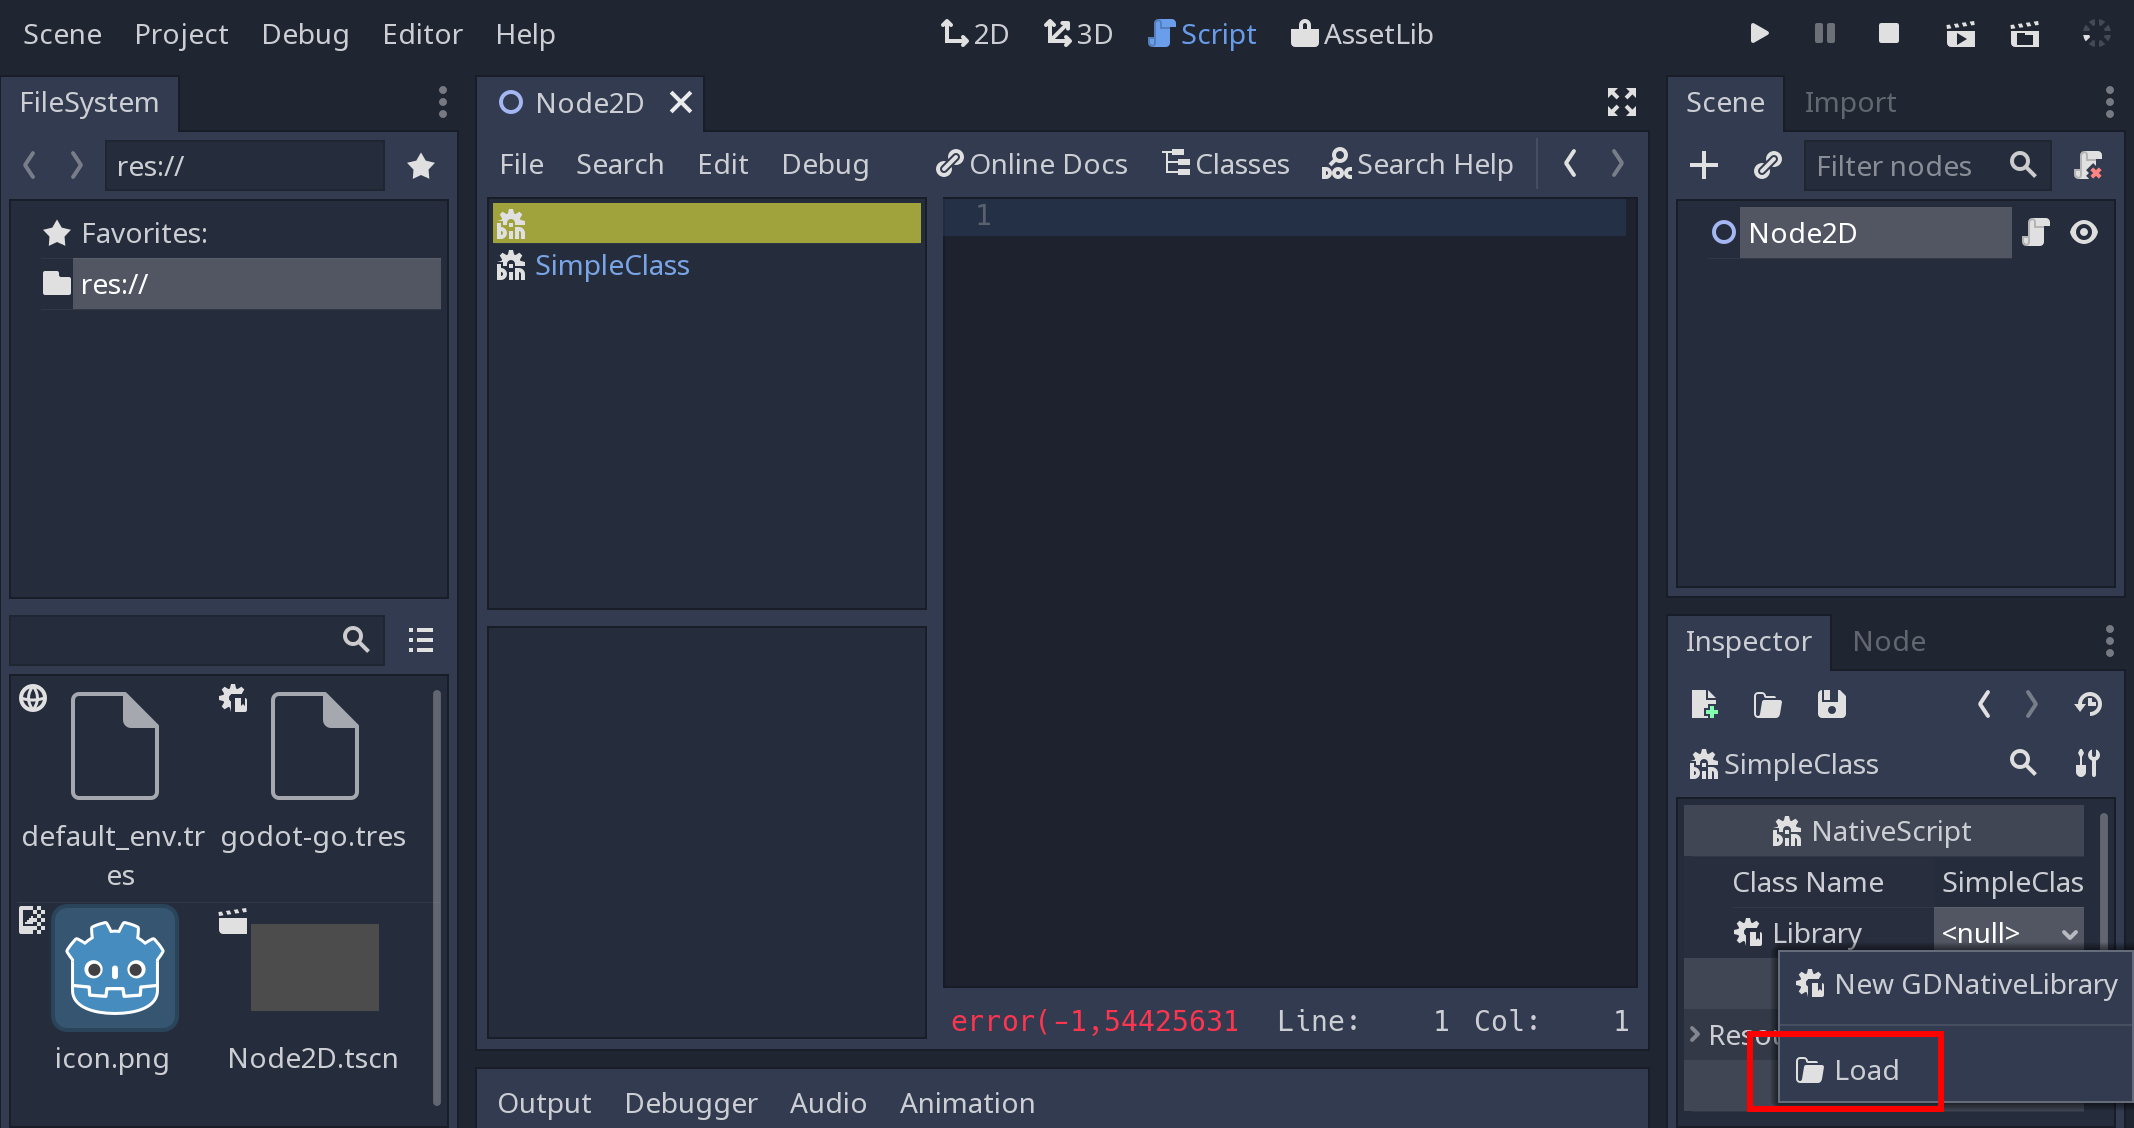This screenshot has width=2134, height=1128.
Task: Switch to the Import tab
Action: pos(1849,102)
